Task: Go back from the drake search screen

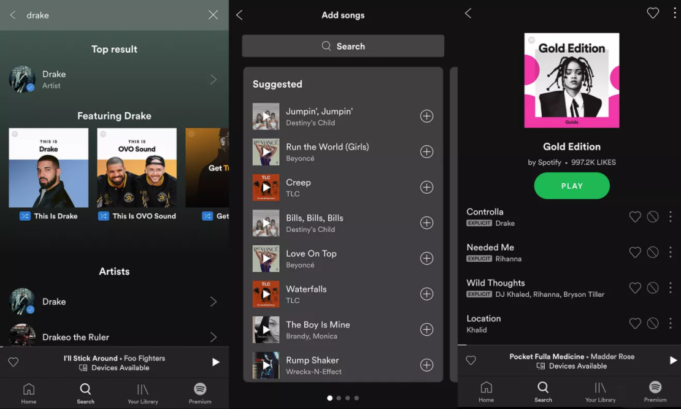Action: pyautogui.click(x=13, y=15)
